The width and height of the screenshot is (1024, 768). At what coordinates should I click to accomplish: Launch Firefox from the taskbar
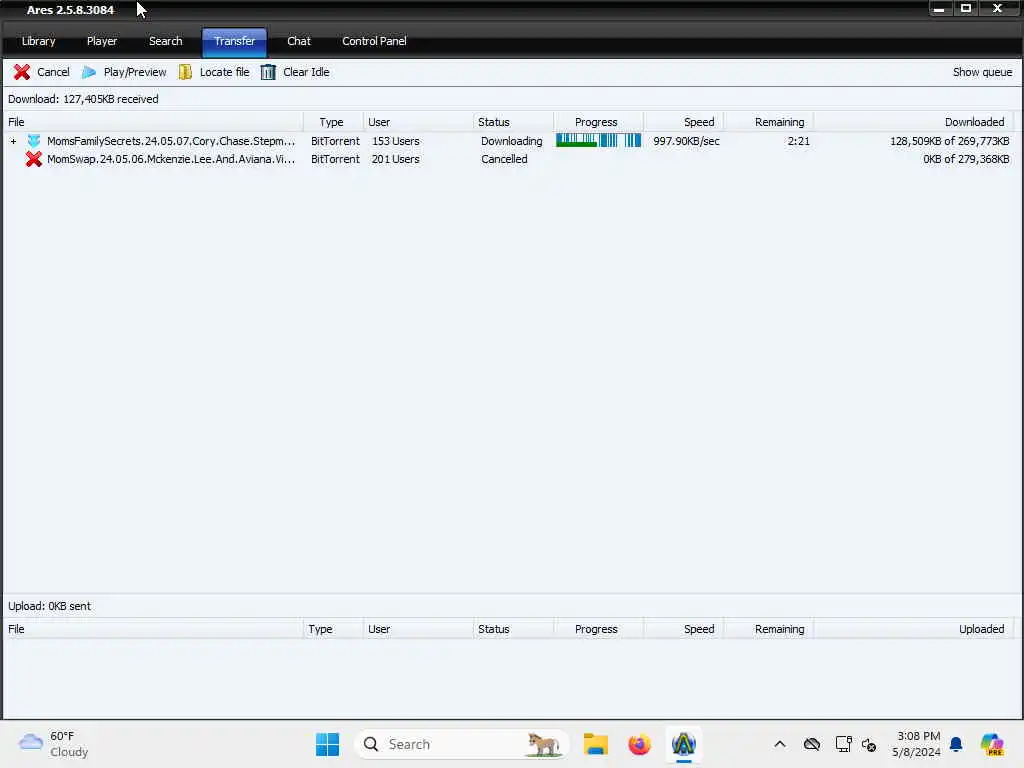639,744
